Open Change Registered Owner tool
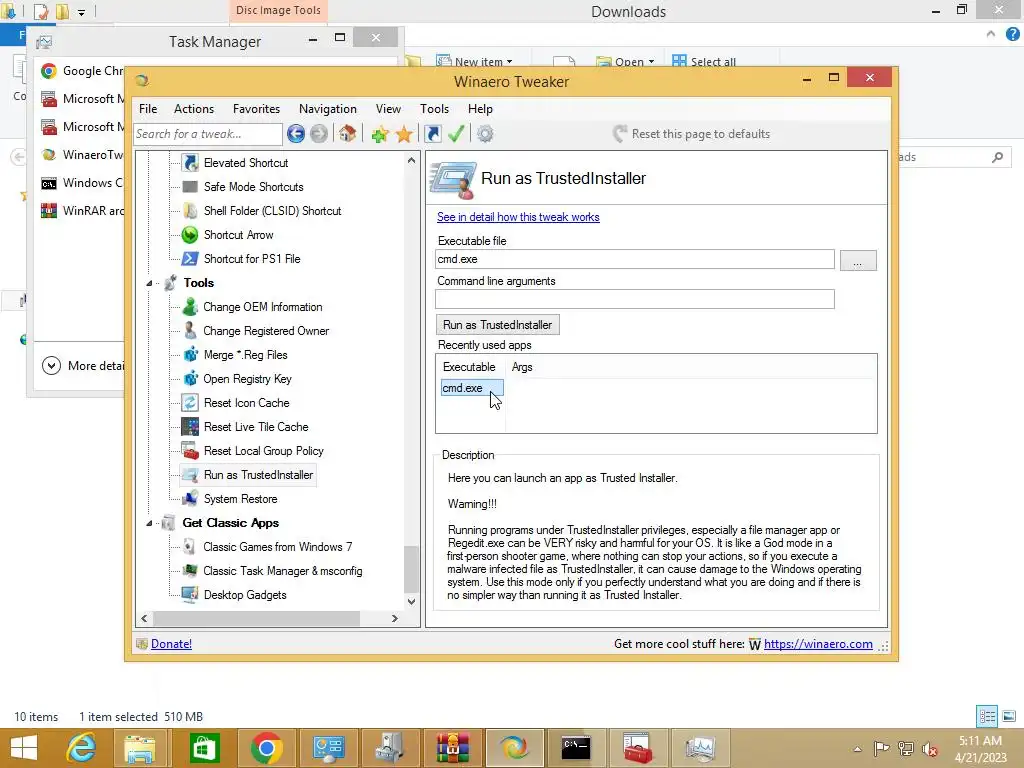Image resolution: width=1024 pixels, height=768 pixels. pos(266,331)
